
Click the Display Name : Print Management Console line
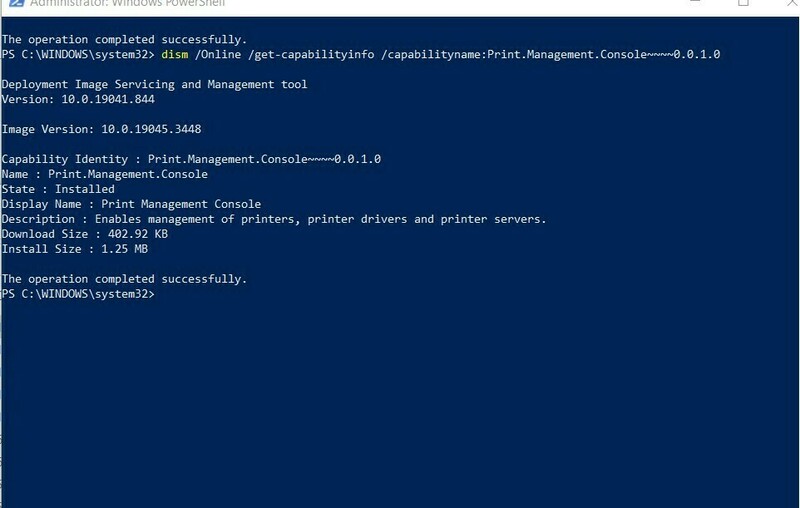[131, 204]
